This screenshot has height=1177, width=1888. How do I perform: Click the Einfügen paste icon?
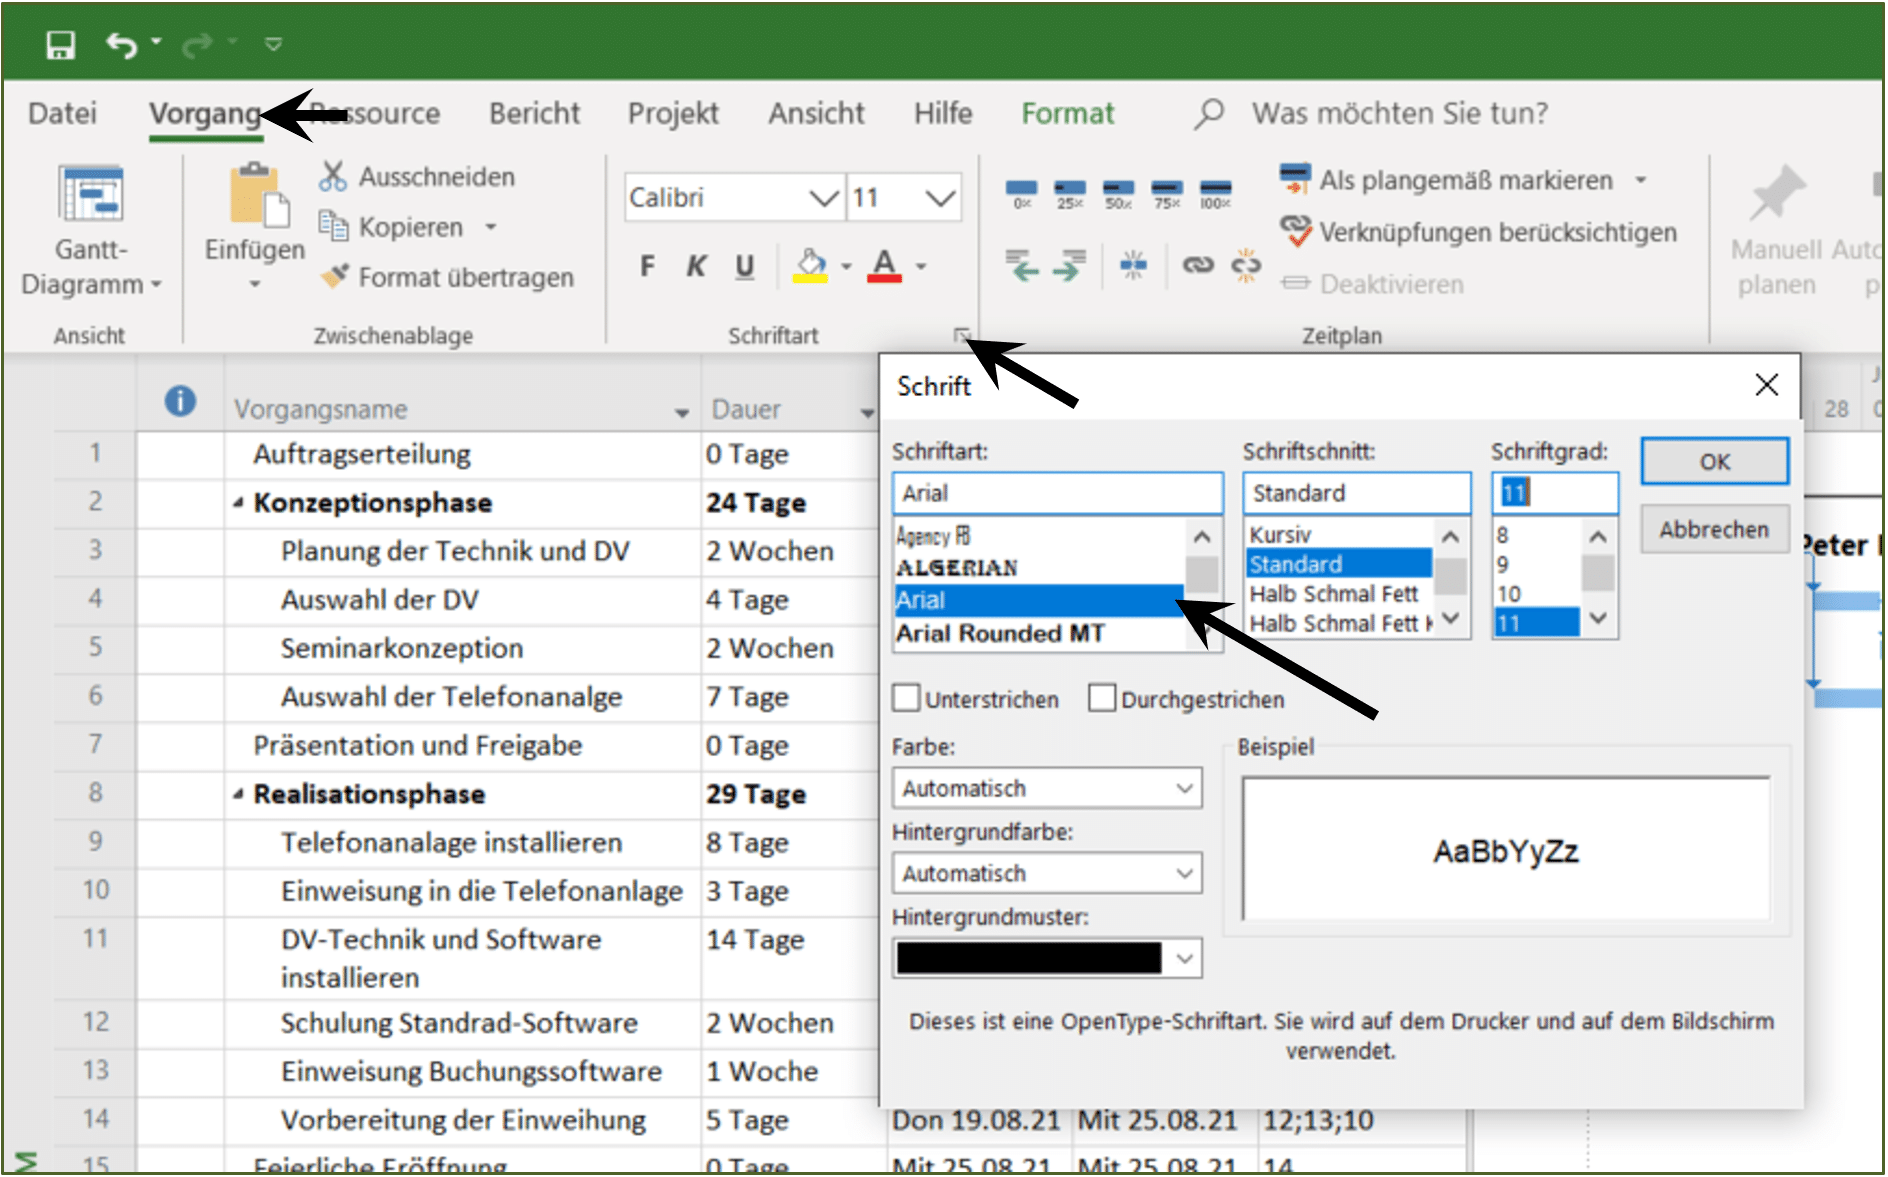[x=259, y=195]
